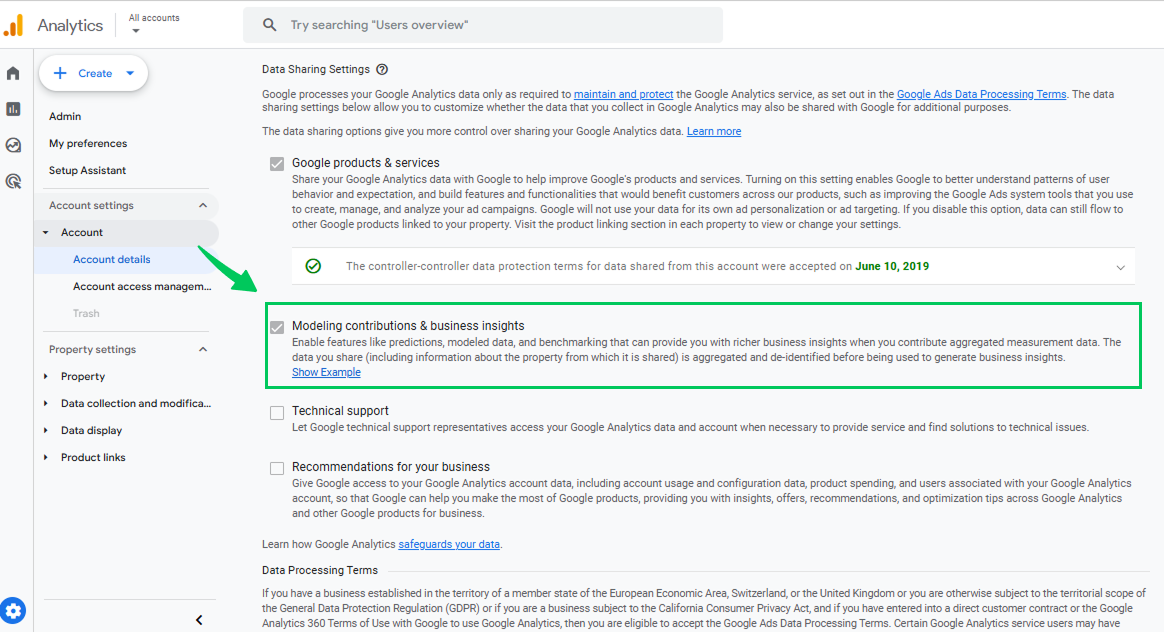Click the Data Sharing Settings help icon

coord(382,69)
